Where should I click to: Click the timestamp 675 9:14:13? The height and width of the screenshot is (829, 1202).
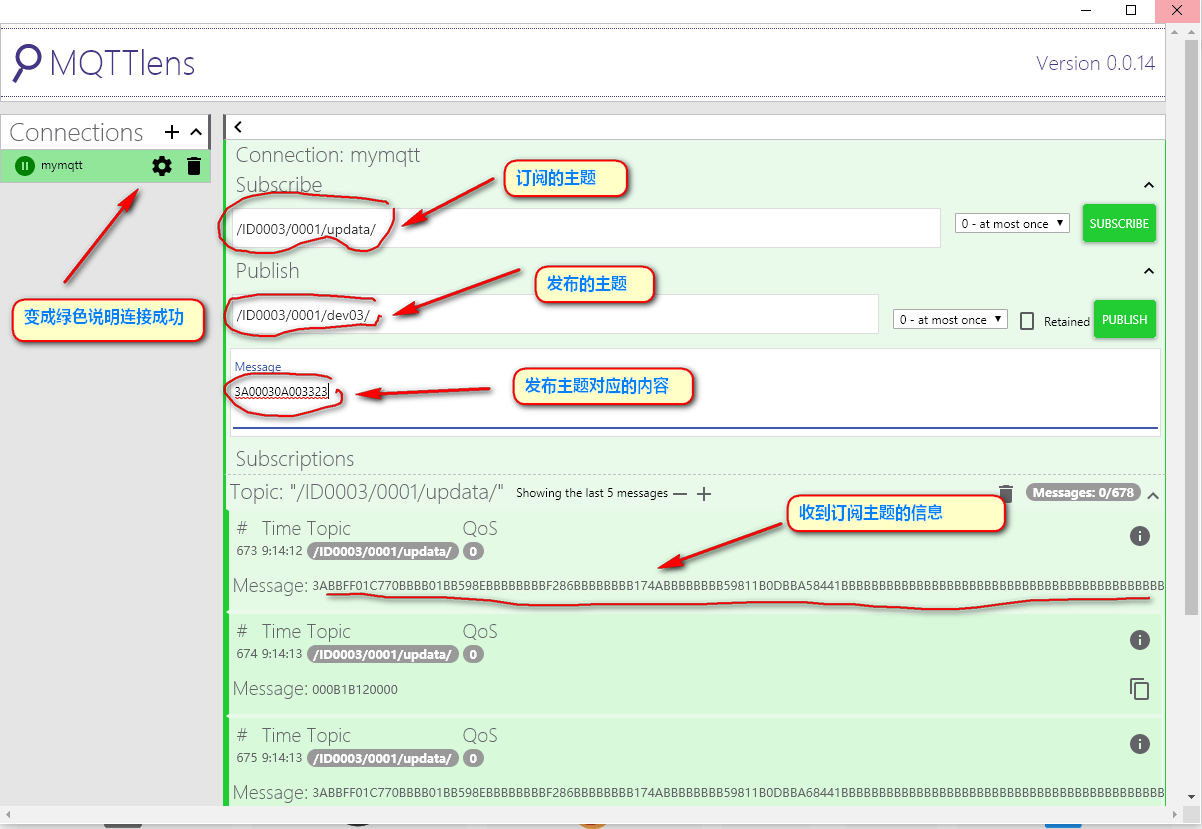(269, 759)
